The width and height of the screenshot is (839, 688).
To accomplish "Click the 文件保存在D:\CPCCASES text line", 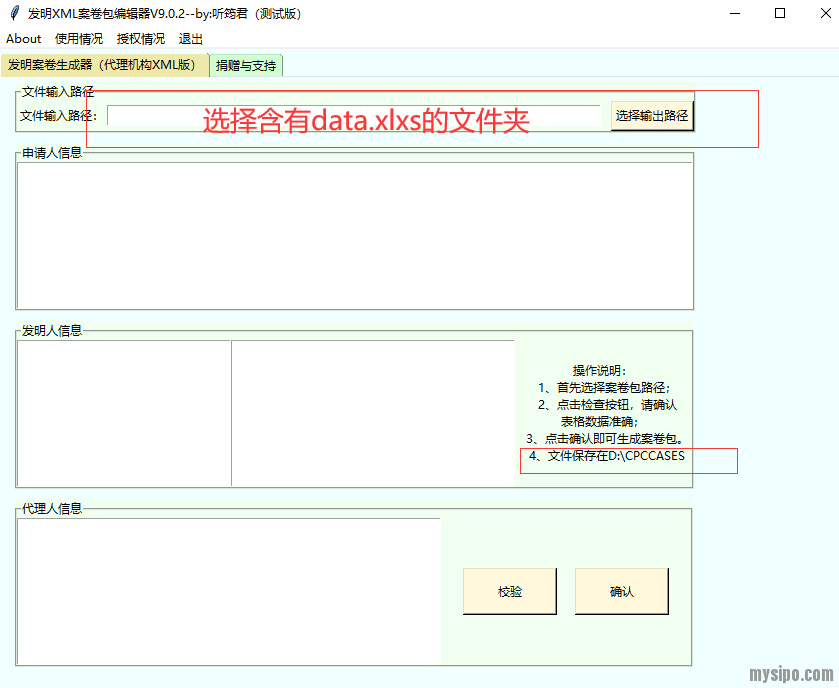I will click(x=607, y=456).
